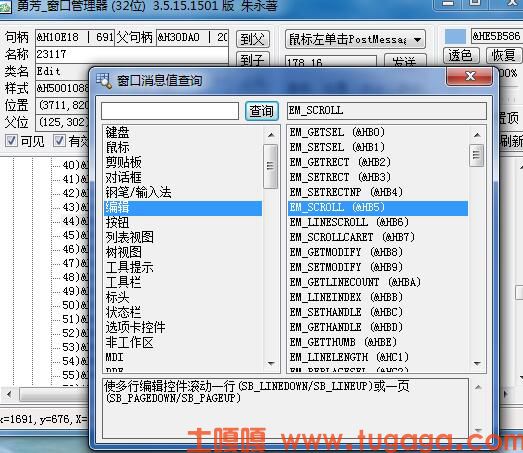Click 透色 button in main window
The width and height of the screenshot is (523, 453).
[461, 55]
